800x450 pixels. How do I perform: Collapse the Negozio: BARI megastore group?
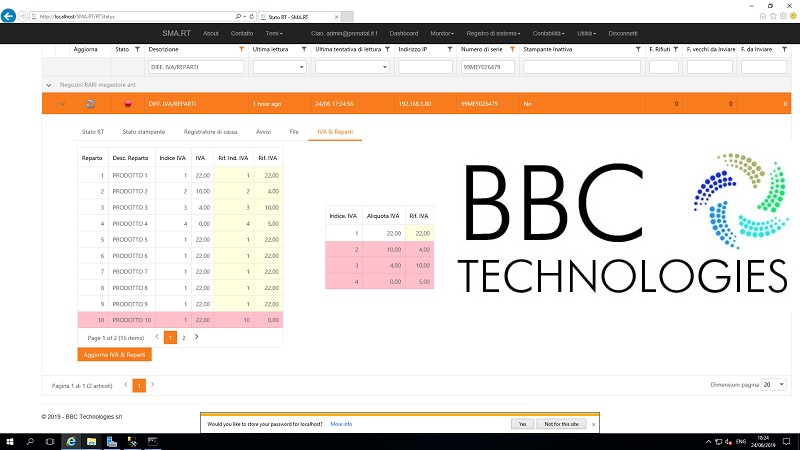coord(48,85)
